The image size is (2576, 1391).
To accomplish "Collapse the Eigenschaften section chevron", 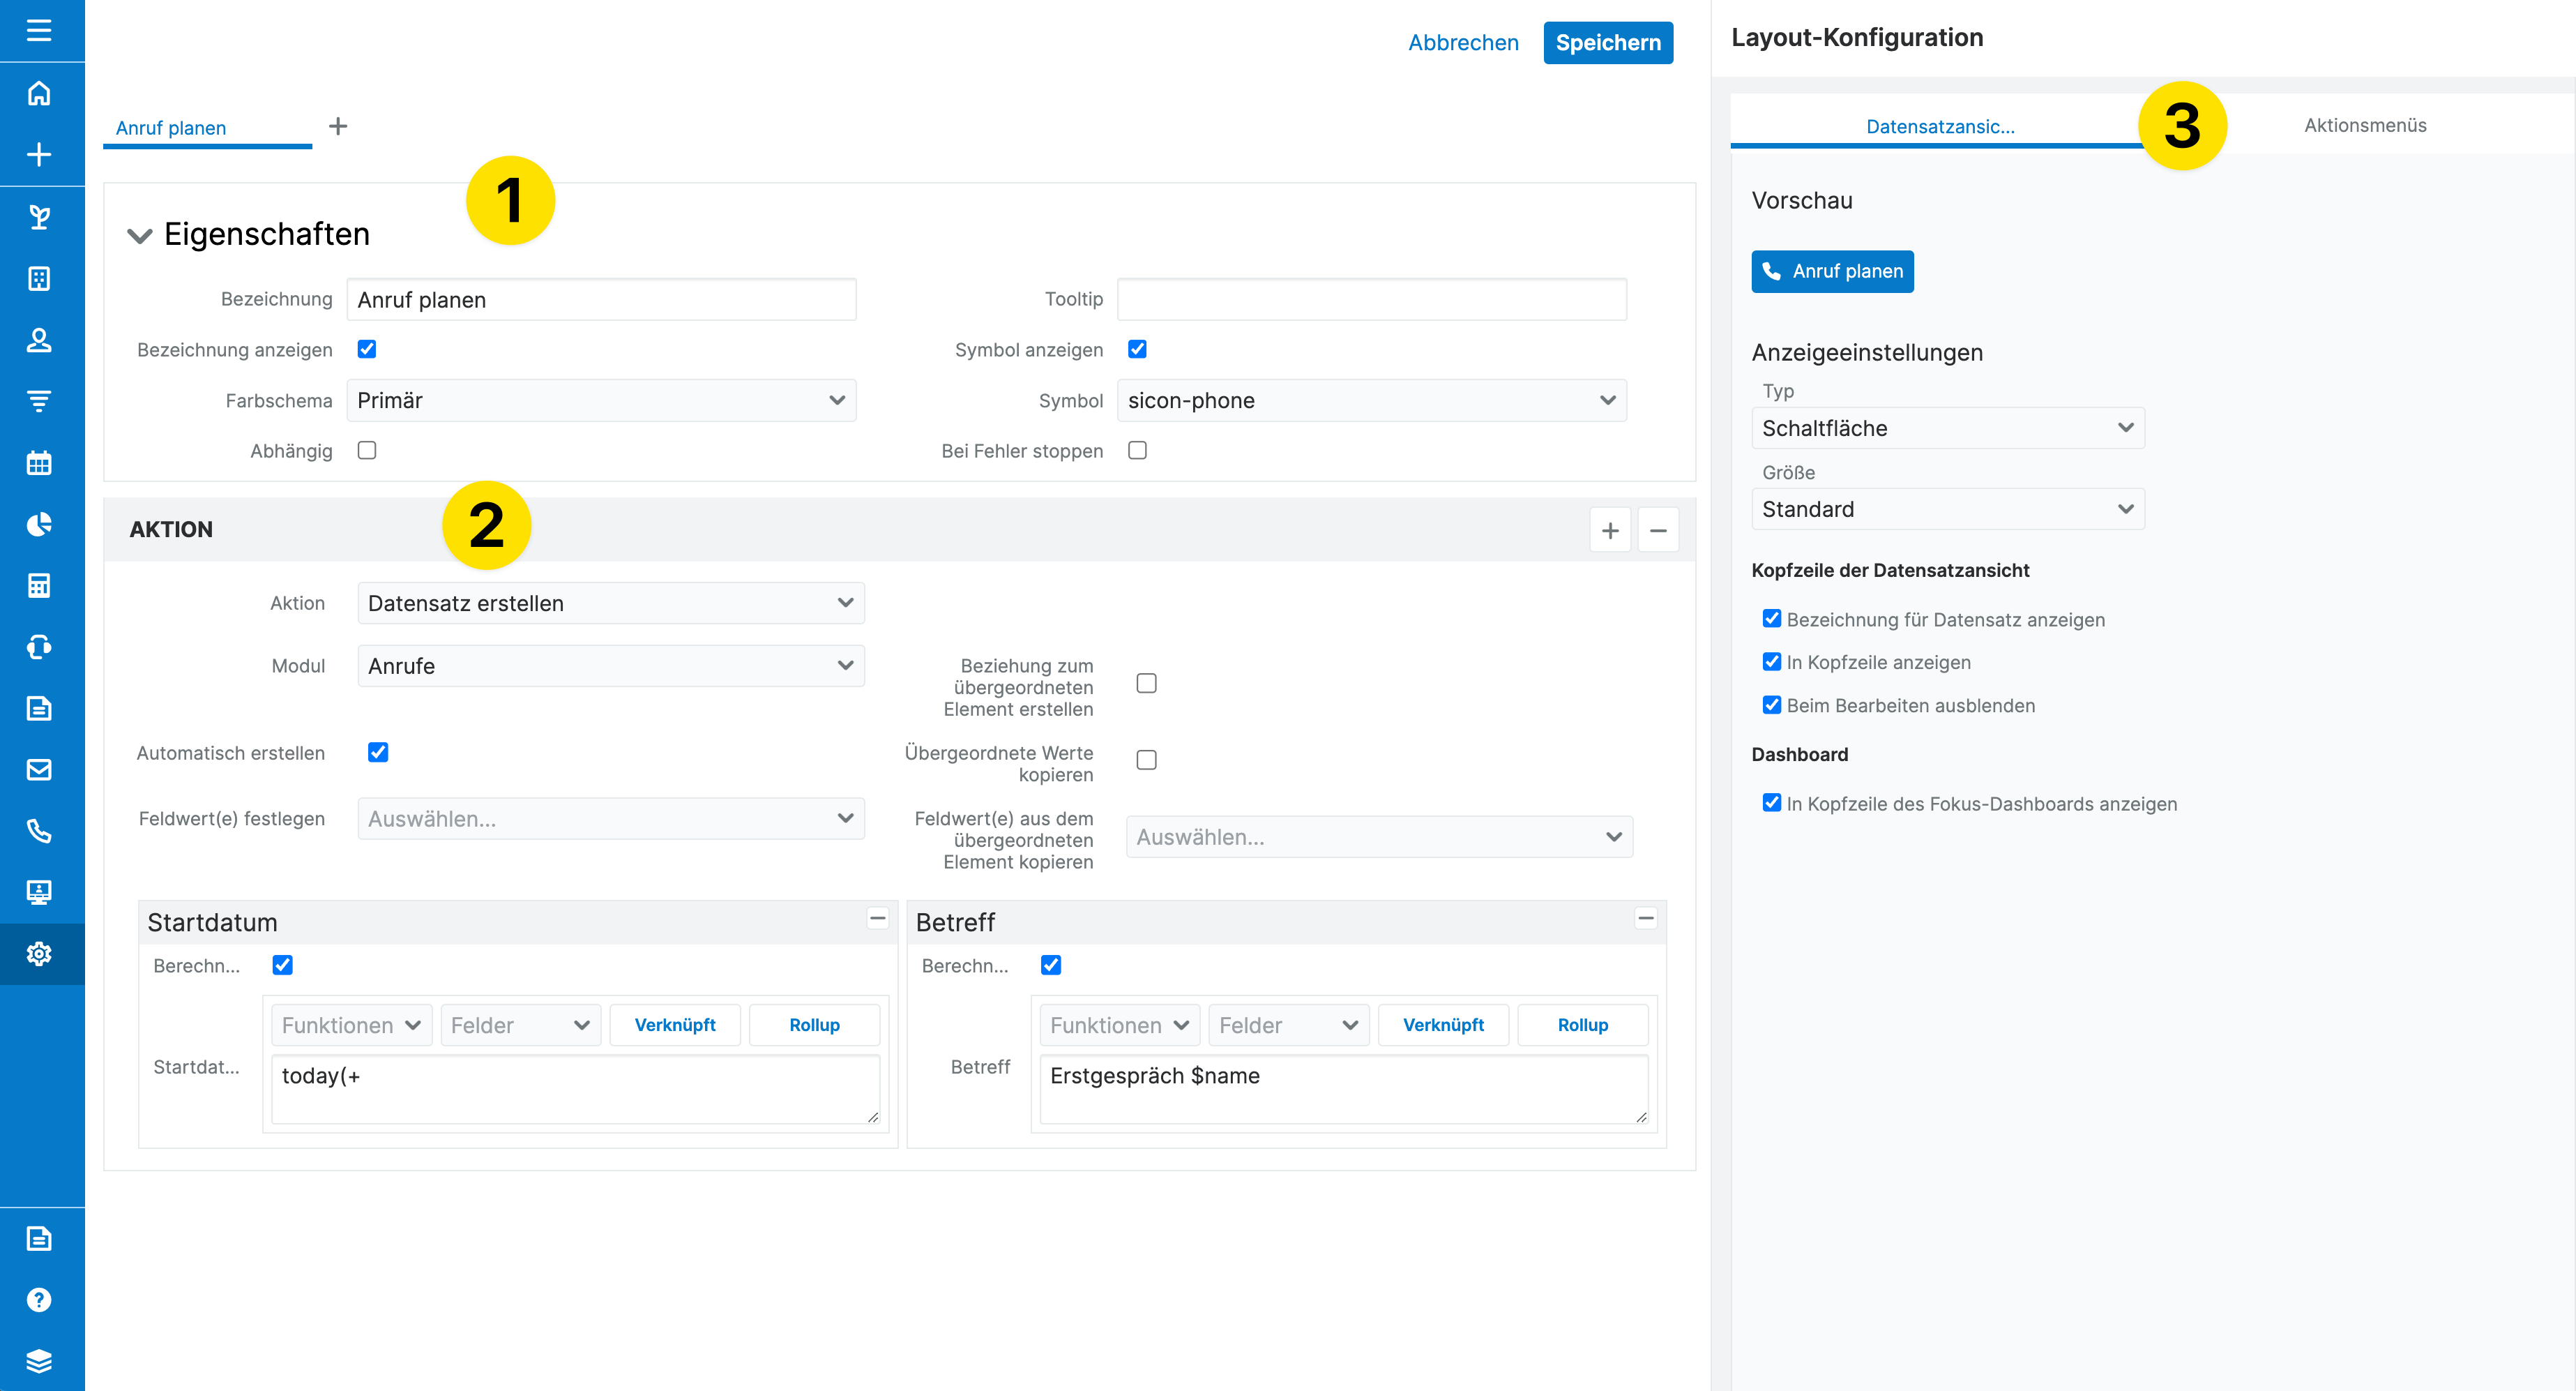I will pyautogui.click(x=139, y=235).
